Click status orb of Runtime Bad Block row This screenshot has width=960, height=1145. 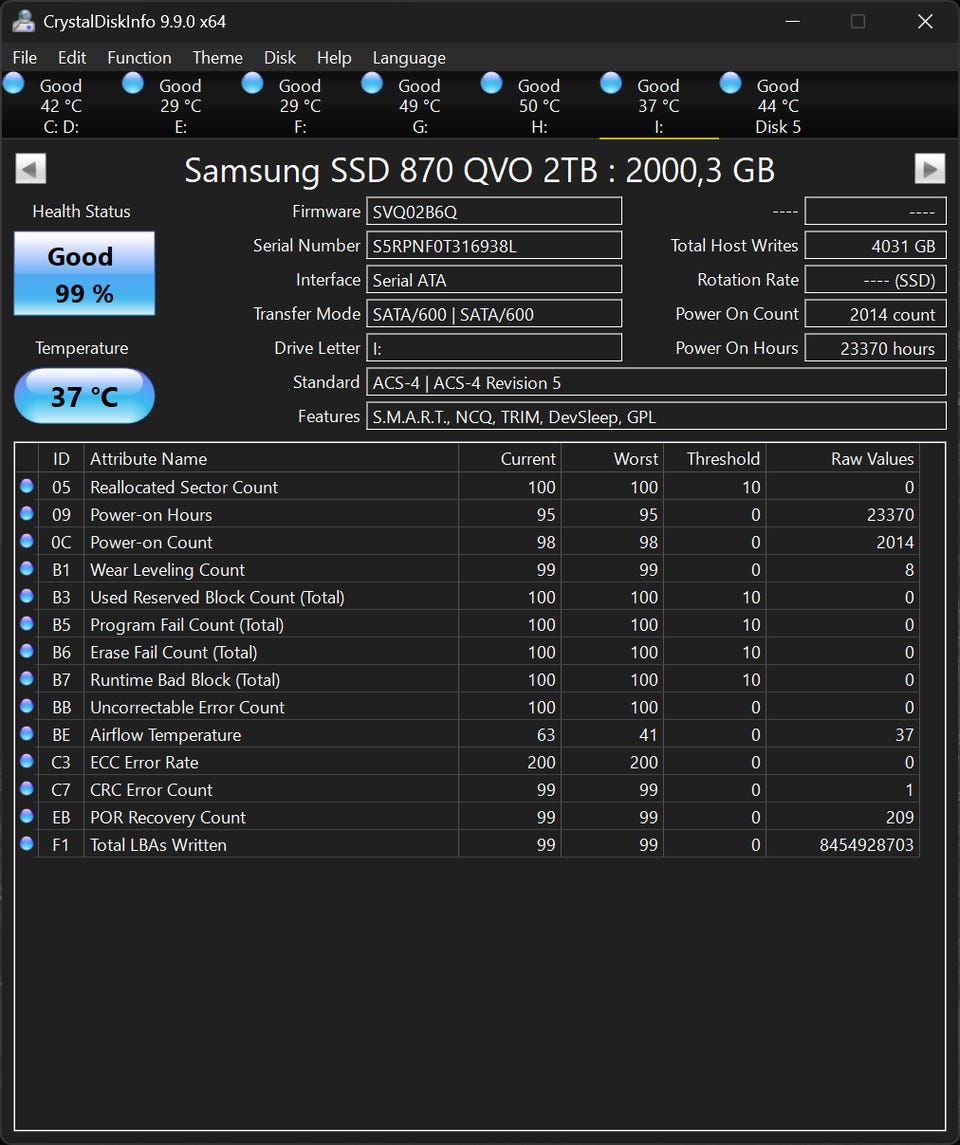pos(27,678)
